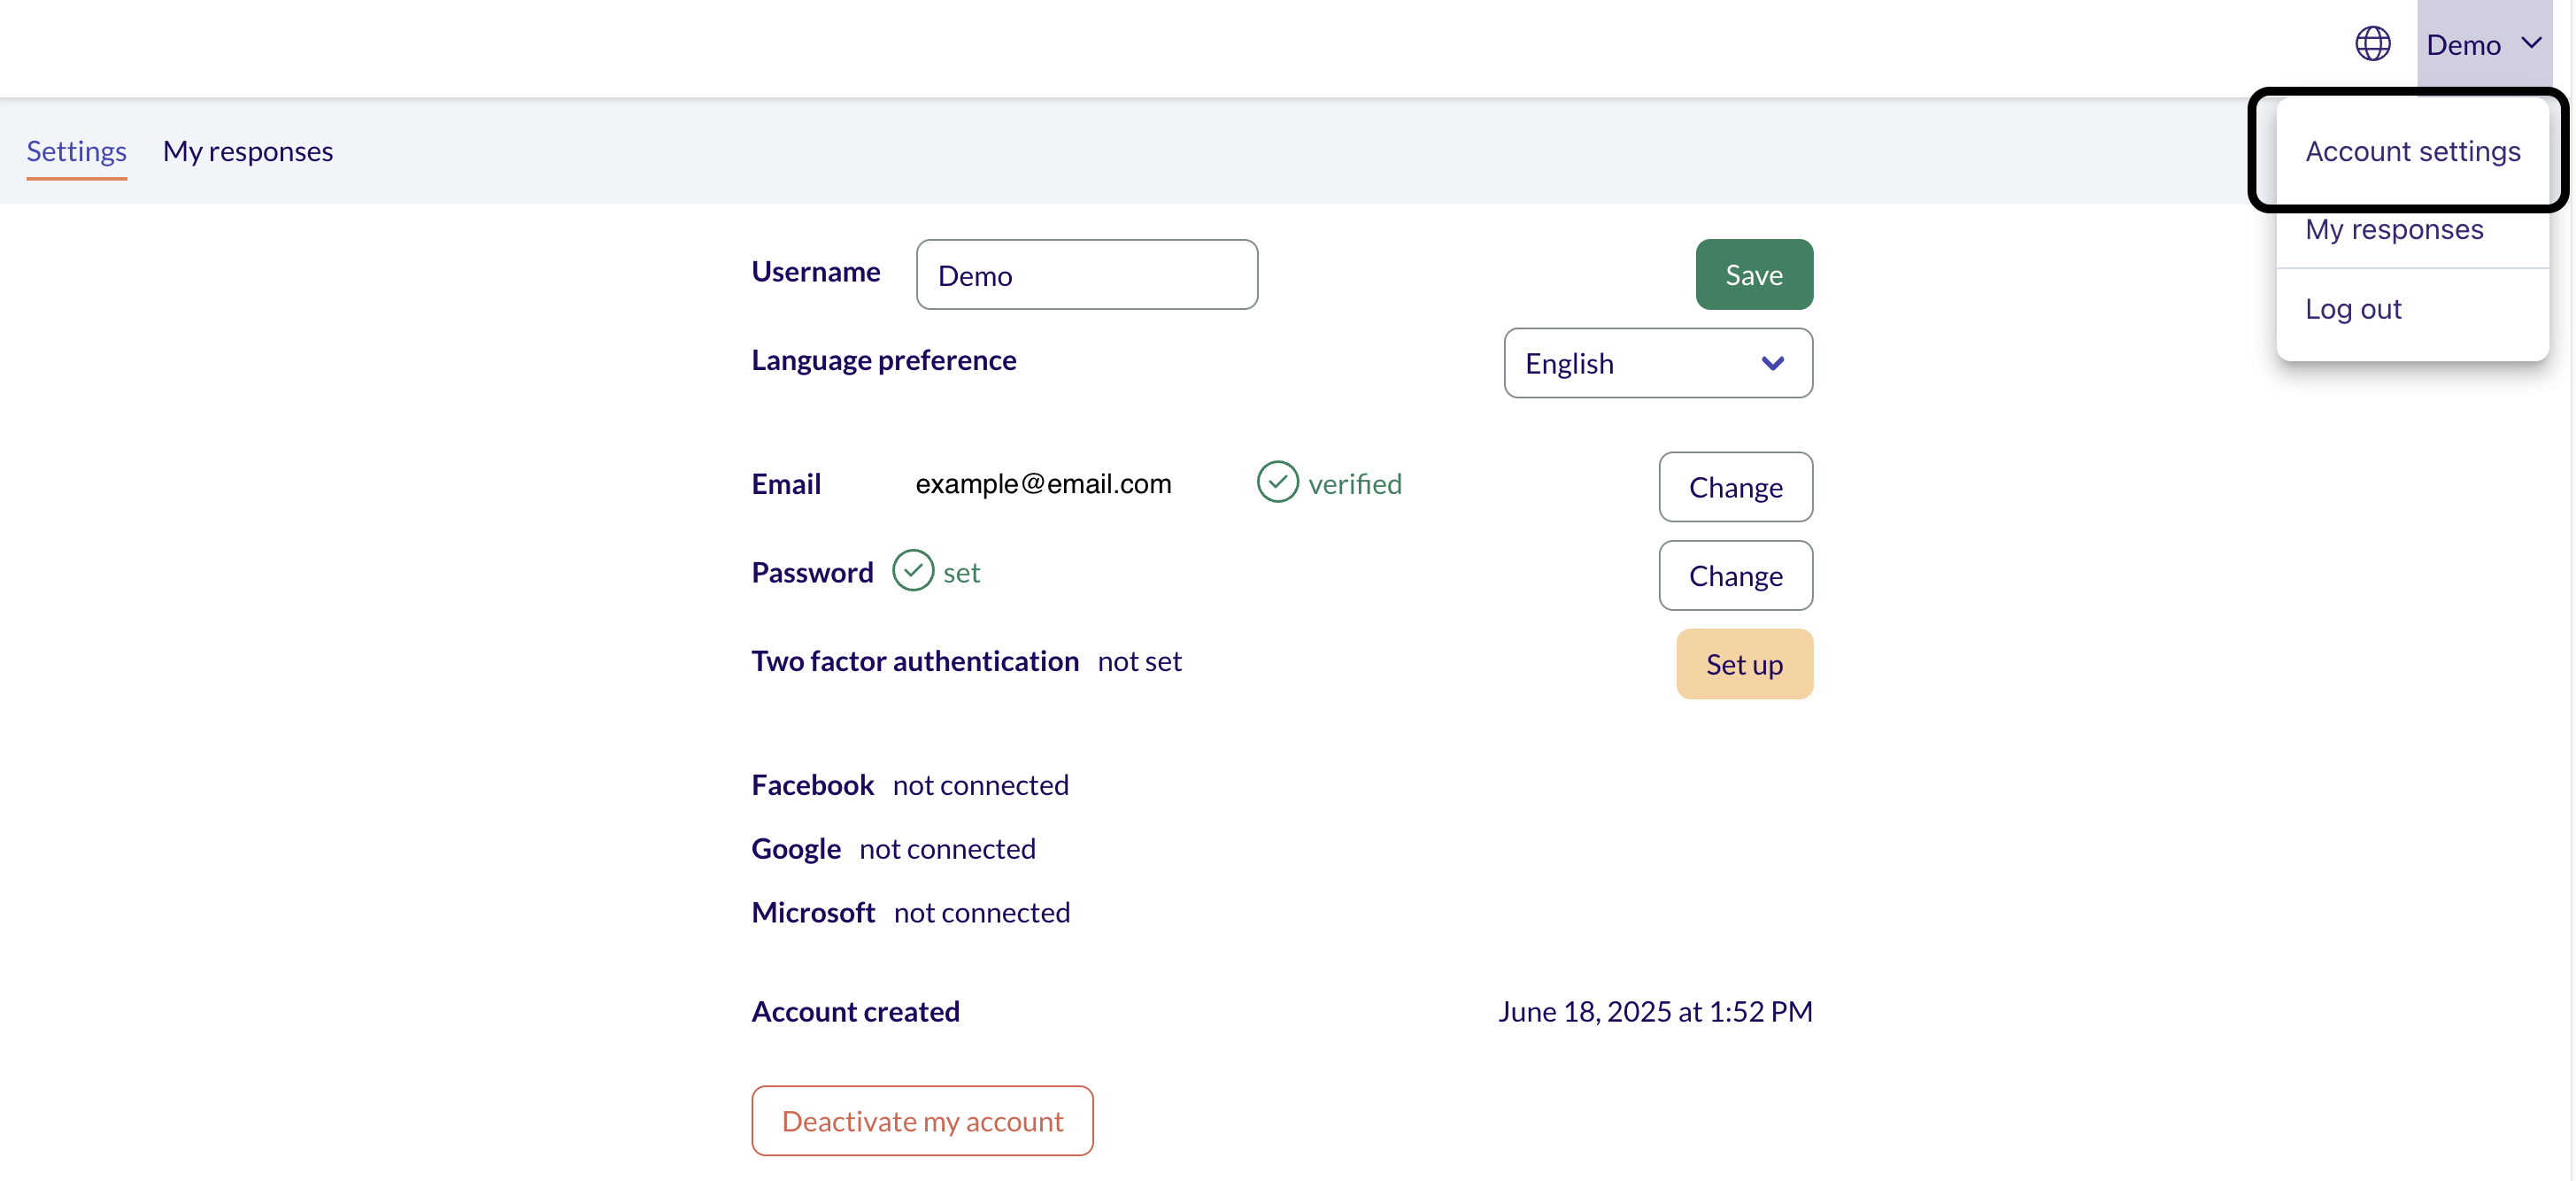Click the language dropdown arrow
The width and height of the screenshot is (2576, 1181).
(x=1772, y=363)
